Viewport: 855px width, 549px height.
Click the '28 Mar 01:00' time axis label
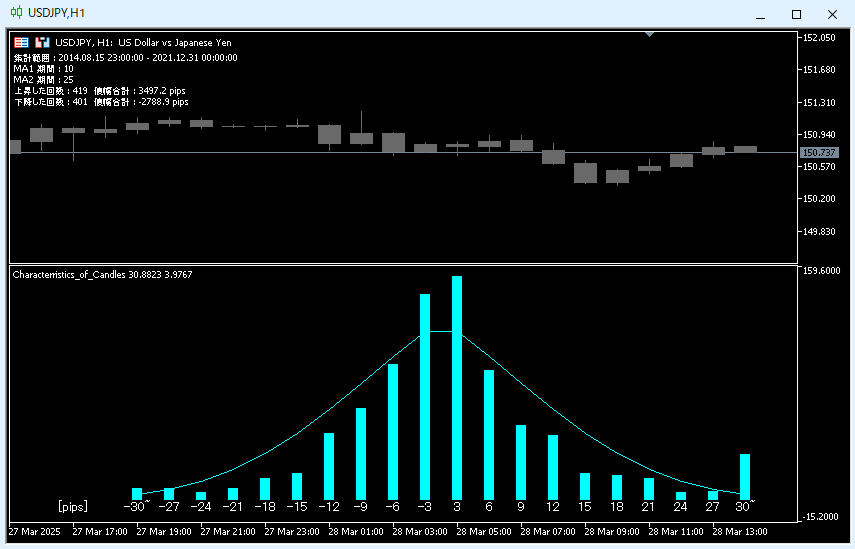coord(356,532)
